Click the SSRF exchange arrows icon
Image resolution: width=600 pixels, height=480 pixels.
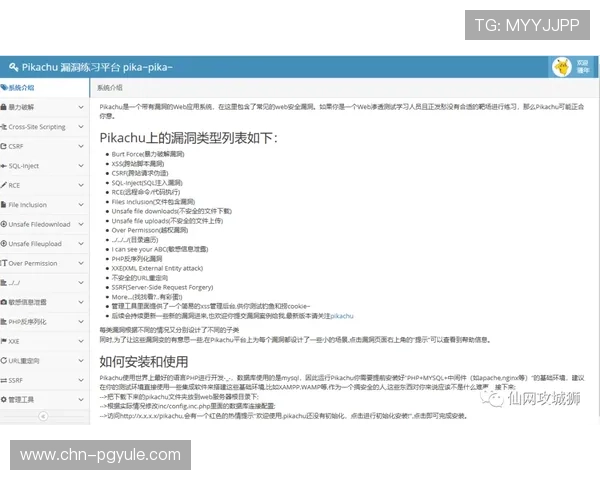click(x=3, y=380)
